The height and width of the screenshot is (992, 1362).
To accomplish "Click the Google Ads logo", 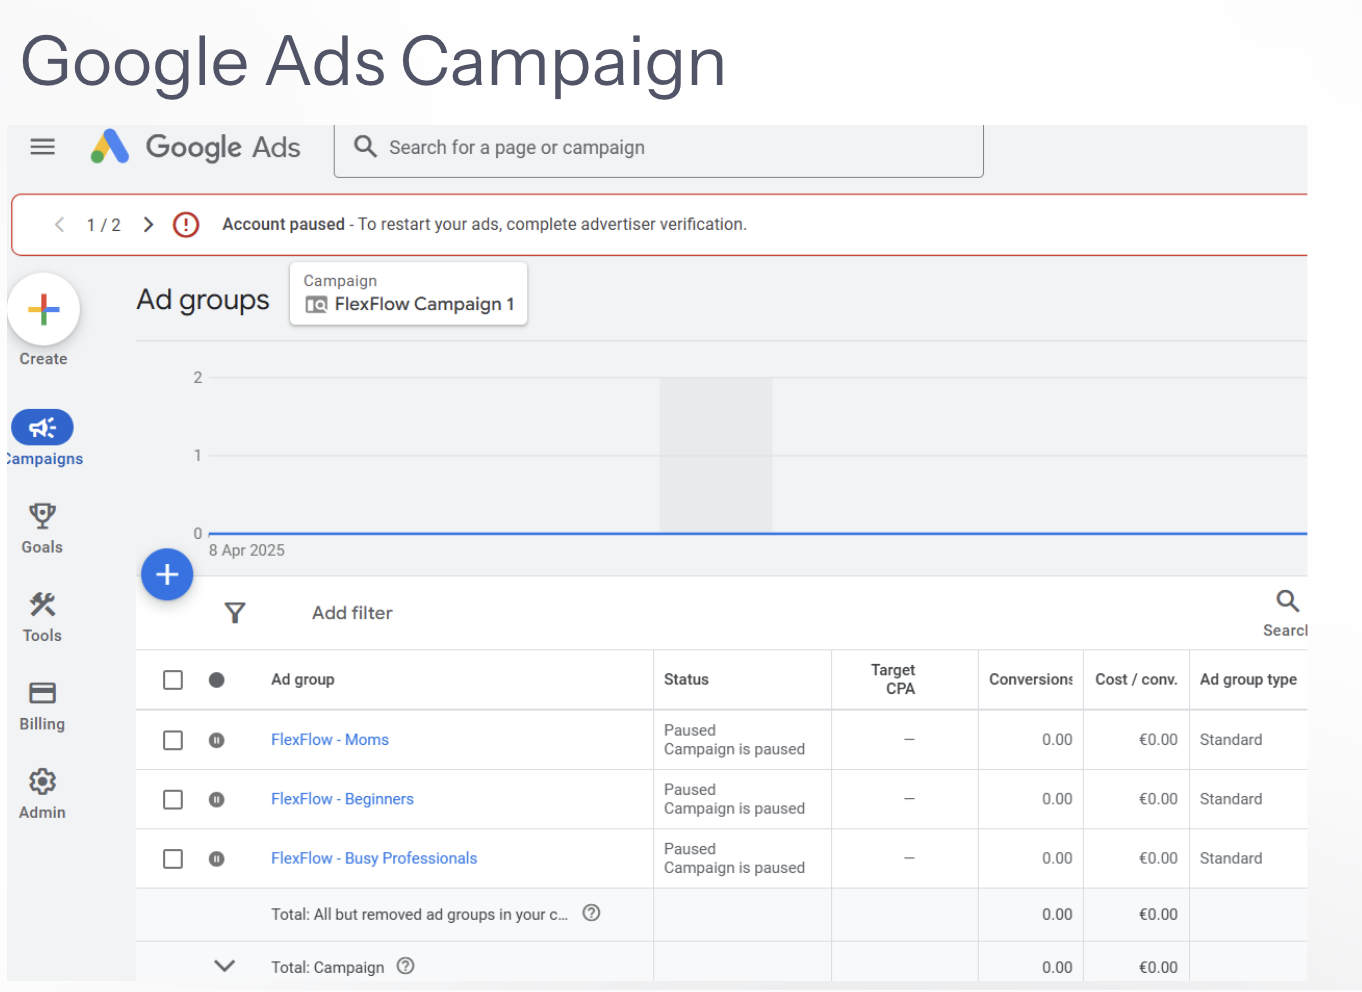I will (x=195, y=147).
